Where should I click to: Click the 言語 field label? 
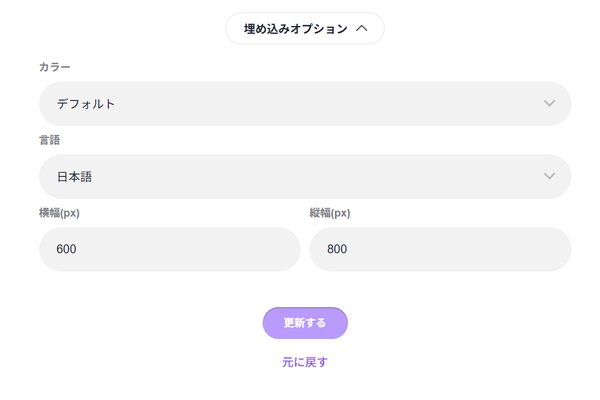[49, 140]
